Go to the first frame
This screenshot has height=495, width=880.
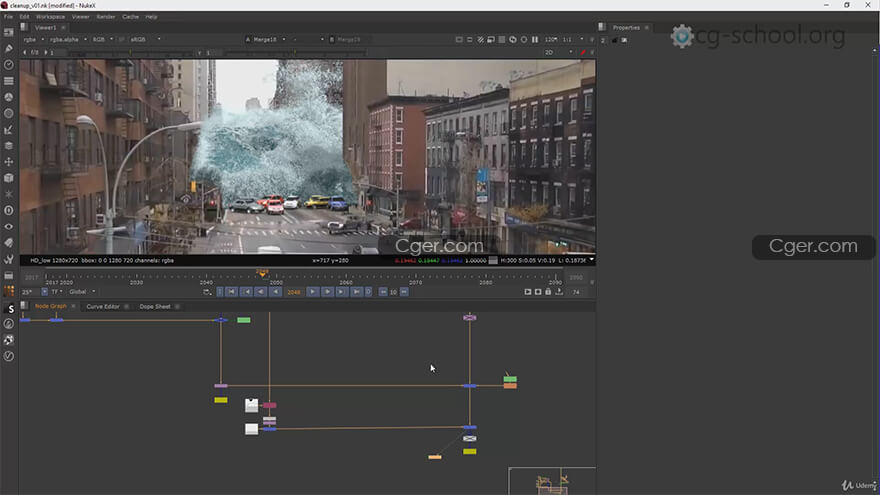(231, 292)
